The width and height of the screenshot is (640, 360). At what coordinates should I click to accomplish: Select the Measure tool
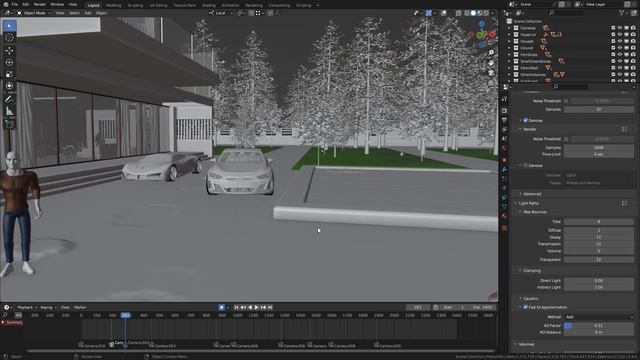[x=9, y=111]
